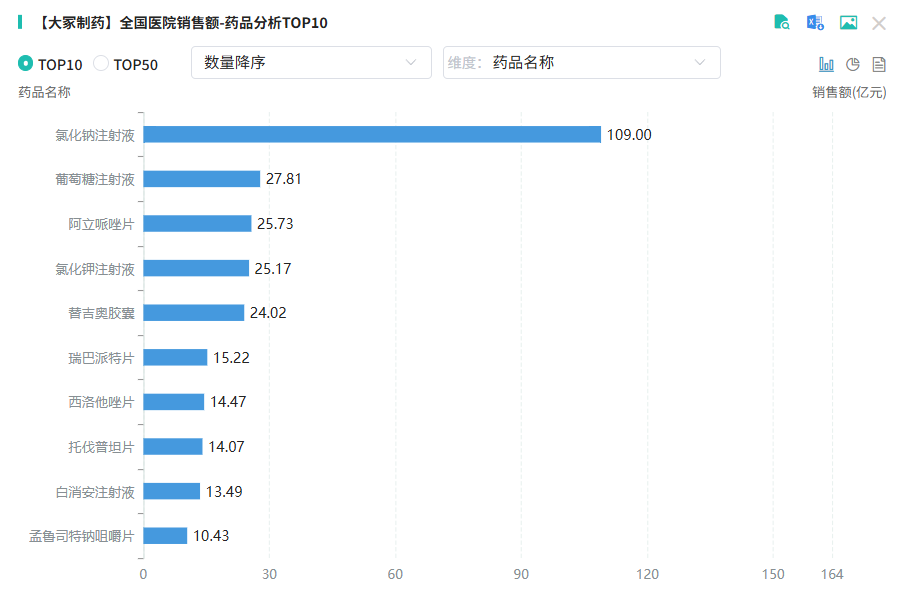The height and width of the screenshot is (593, 903).
Task: Click the 25.73 value label
Action: (275, 223)
